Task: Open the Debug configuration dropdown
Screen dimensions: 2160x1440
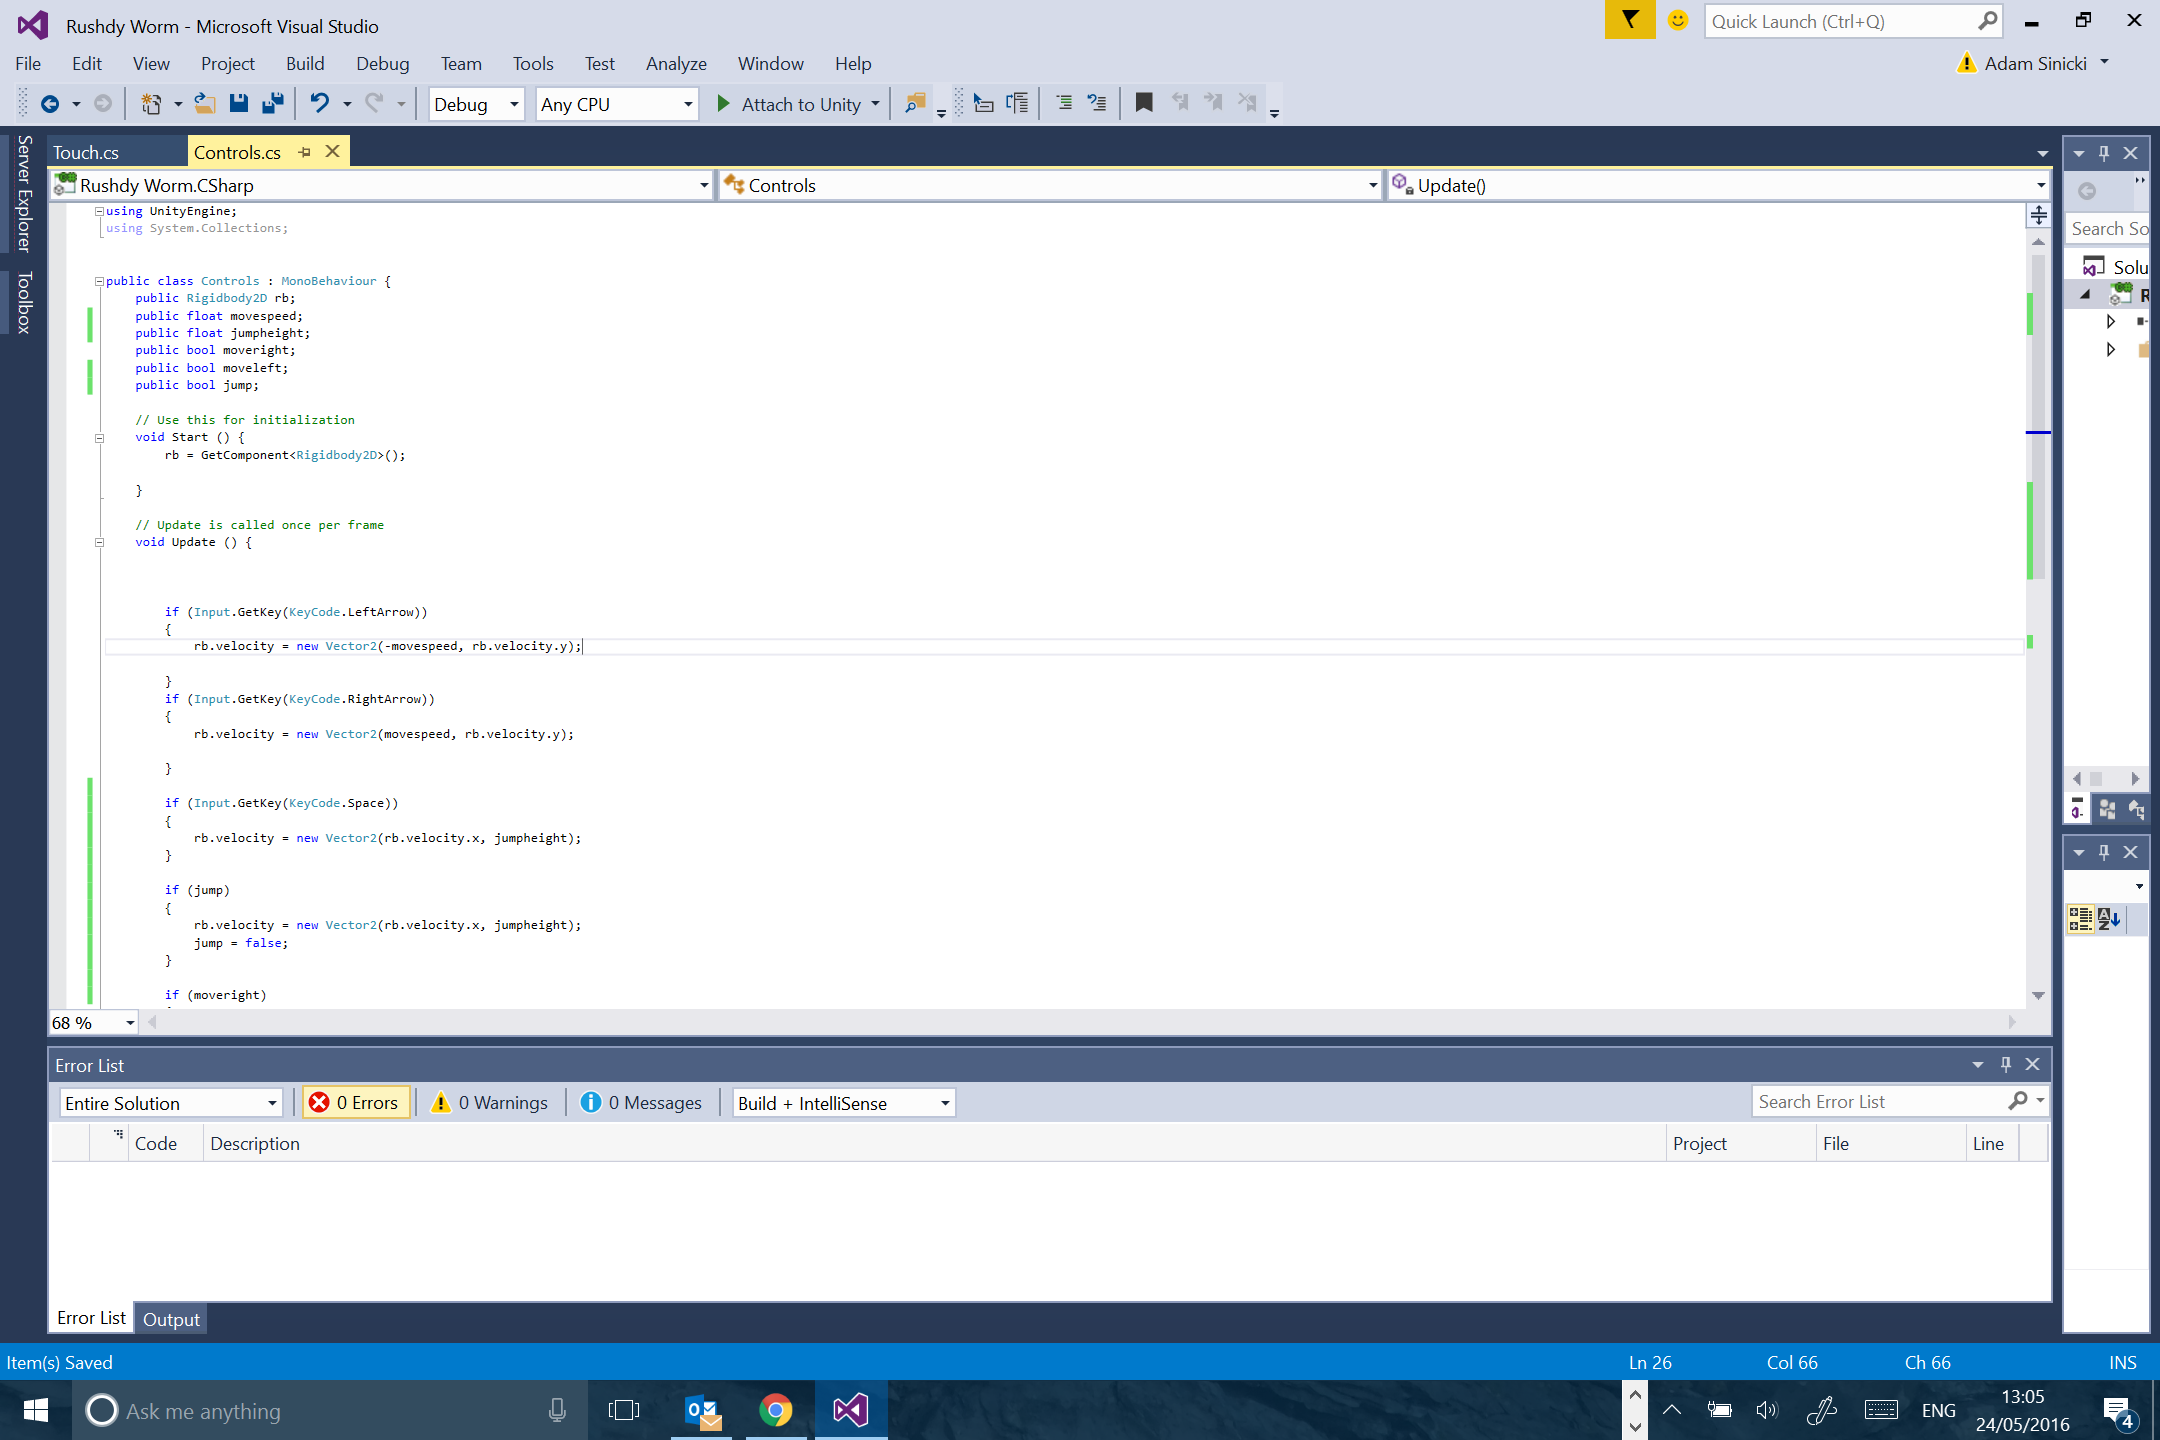Action: coord(476,104)
